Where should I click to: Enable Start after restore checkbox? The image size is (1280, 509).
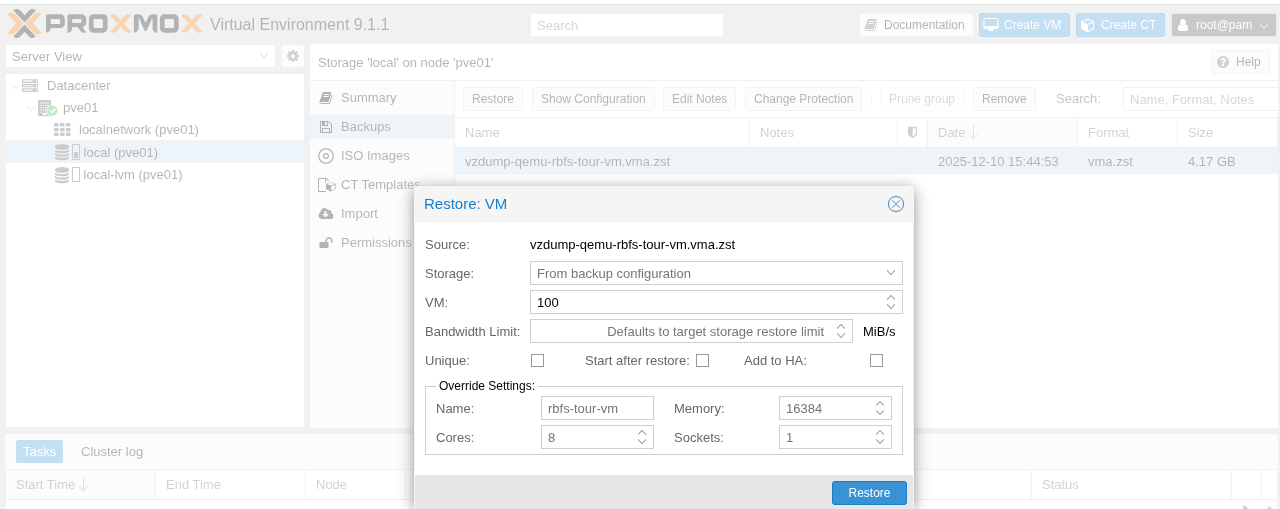click(702, 360)
